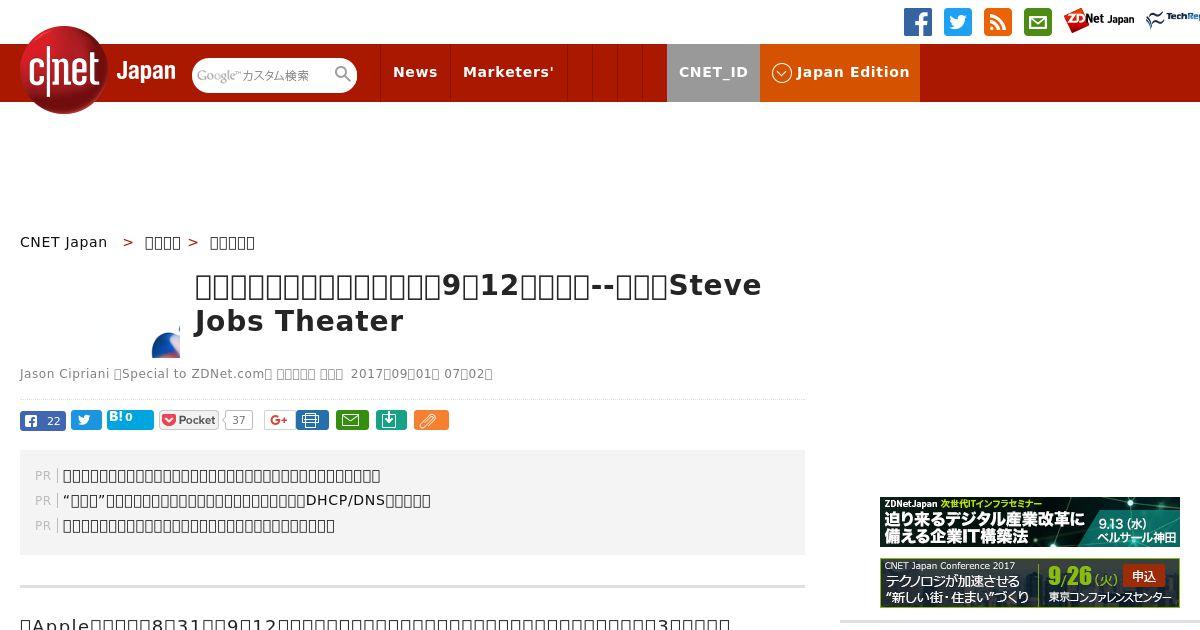Screen dimensions: 1200x630
Task: Bookmark article with Hatena B! button
Action: coord(130,419)
